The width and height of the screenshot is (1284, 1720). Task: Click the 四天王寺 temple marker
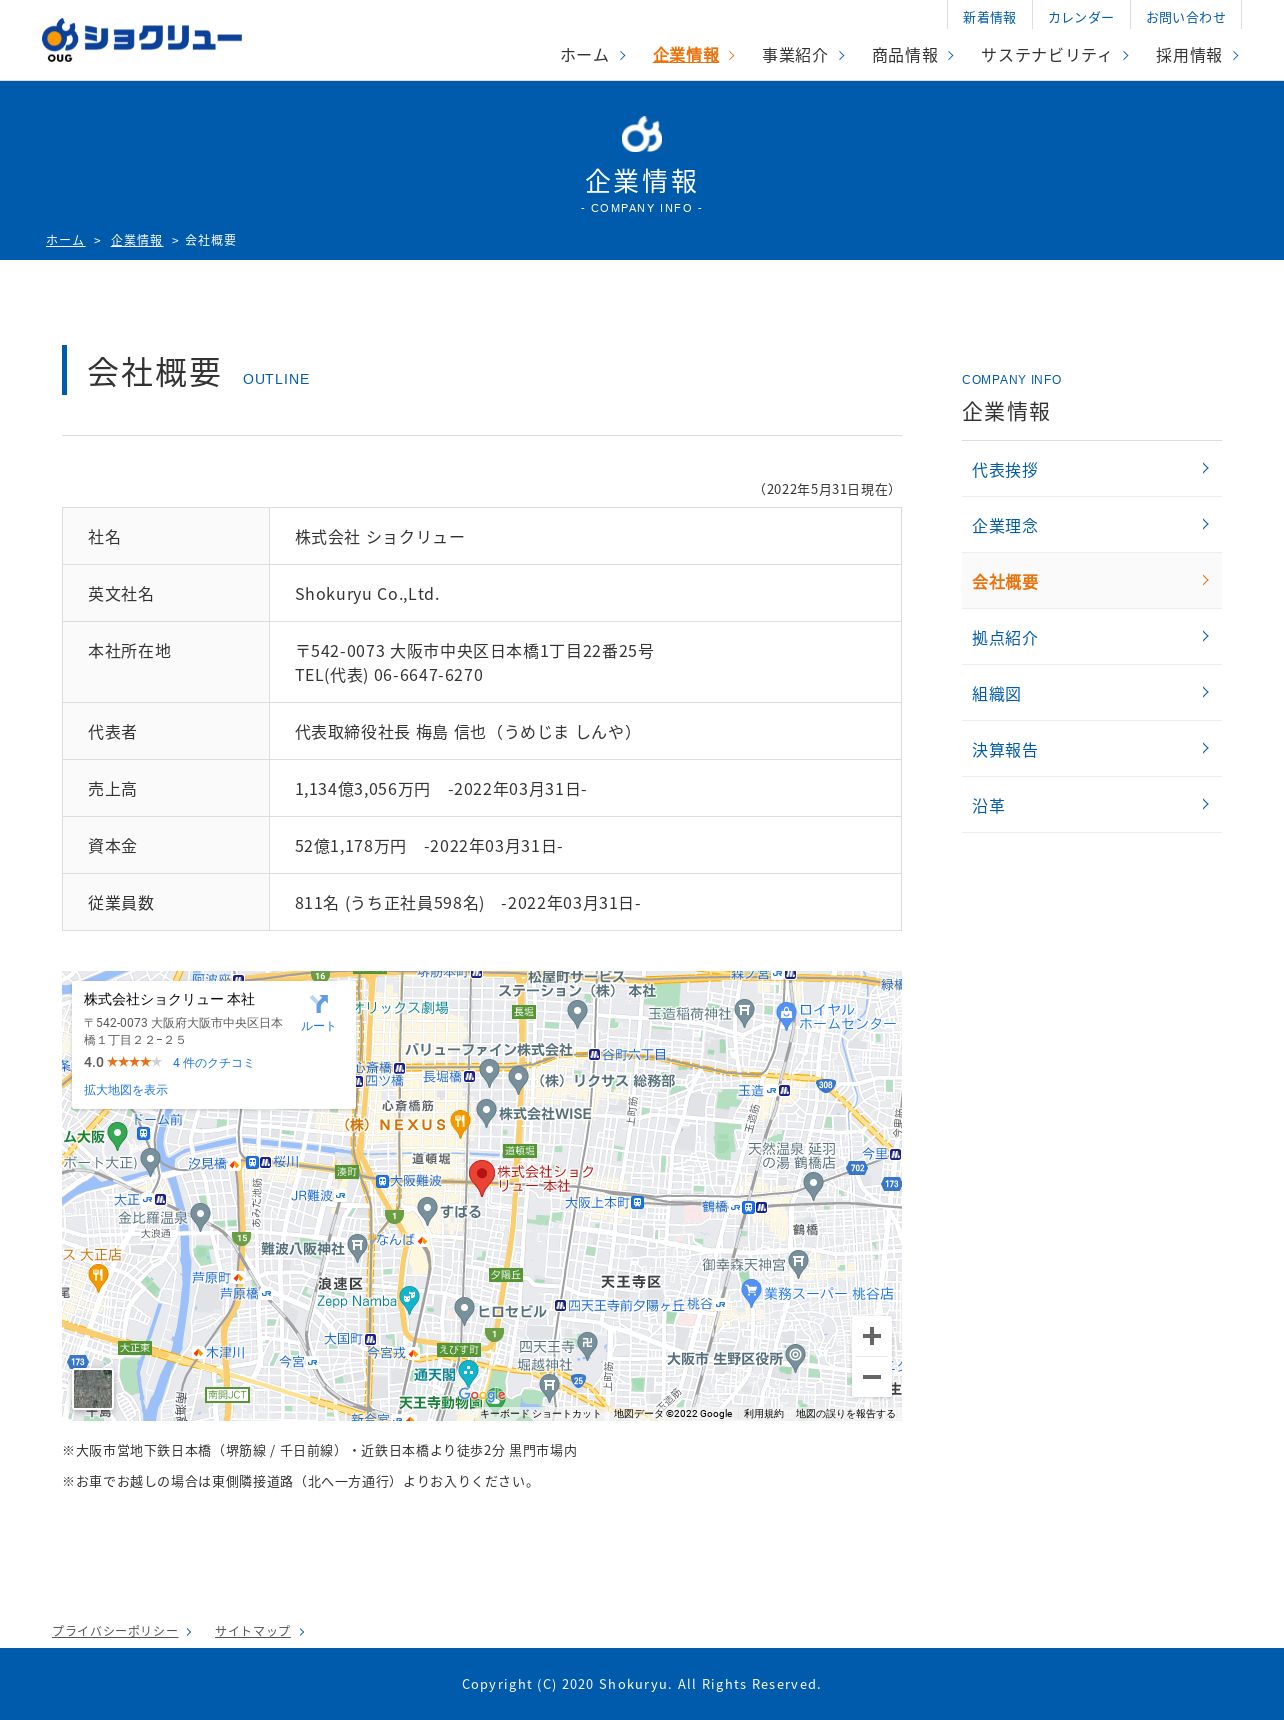[587, 1346]
